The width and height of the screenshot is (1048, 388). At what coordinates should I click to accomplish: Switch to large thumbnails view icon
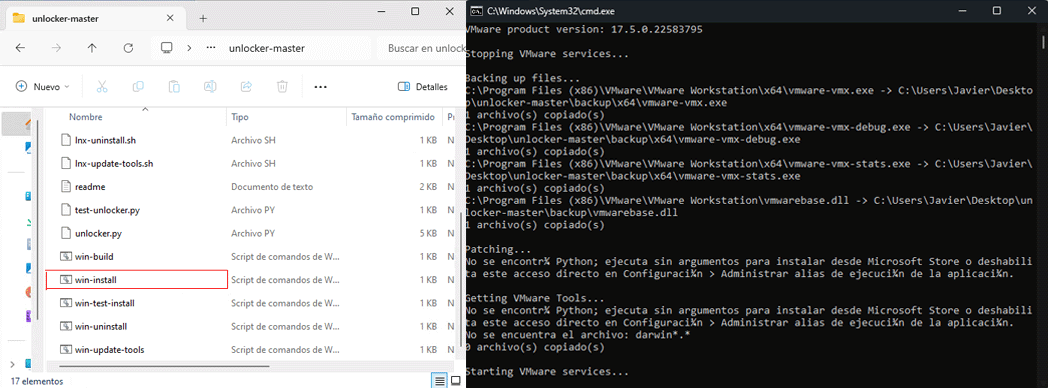(x=456, y=381)
